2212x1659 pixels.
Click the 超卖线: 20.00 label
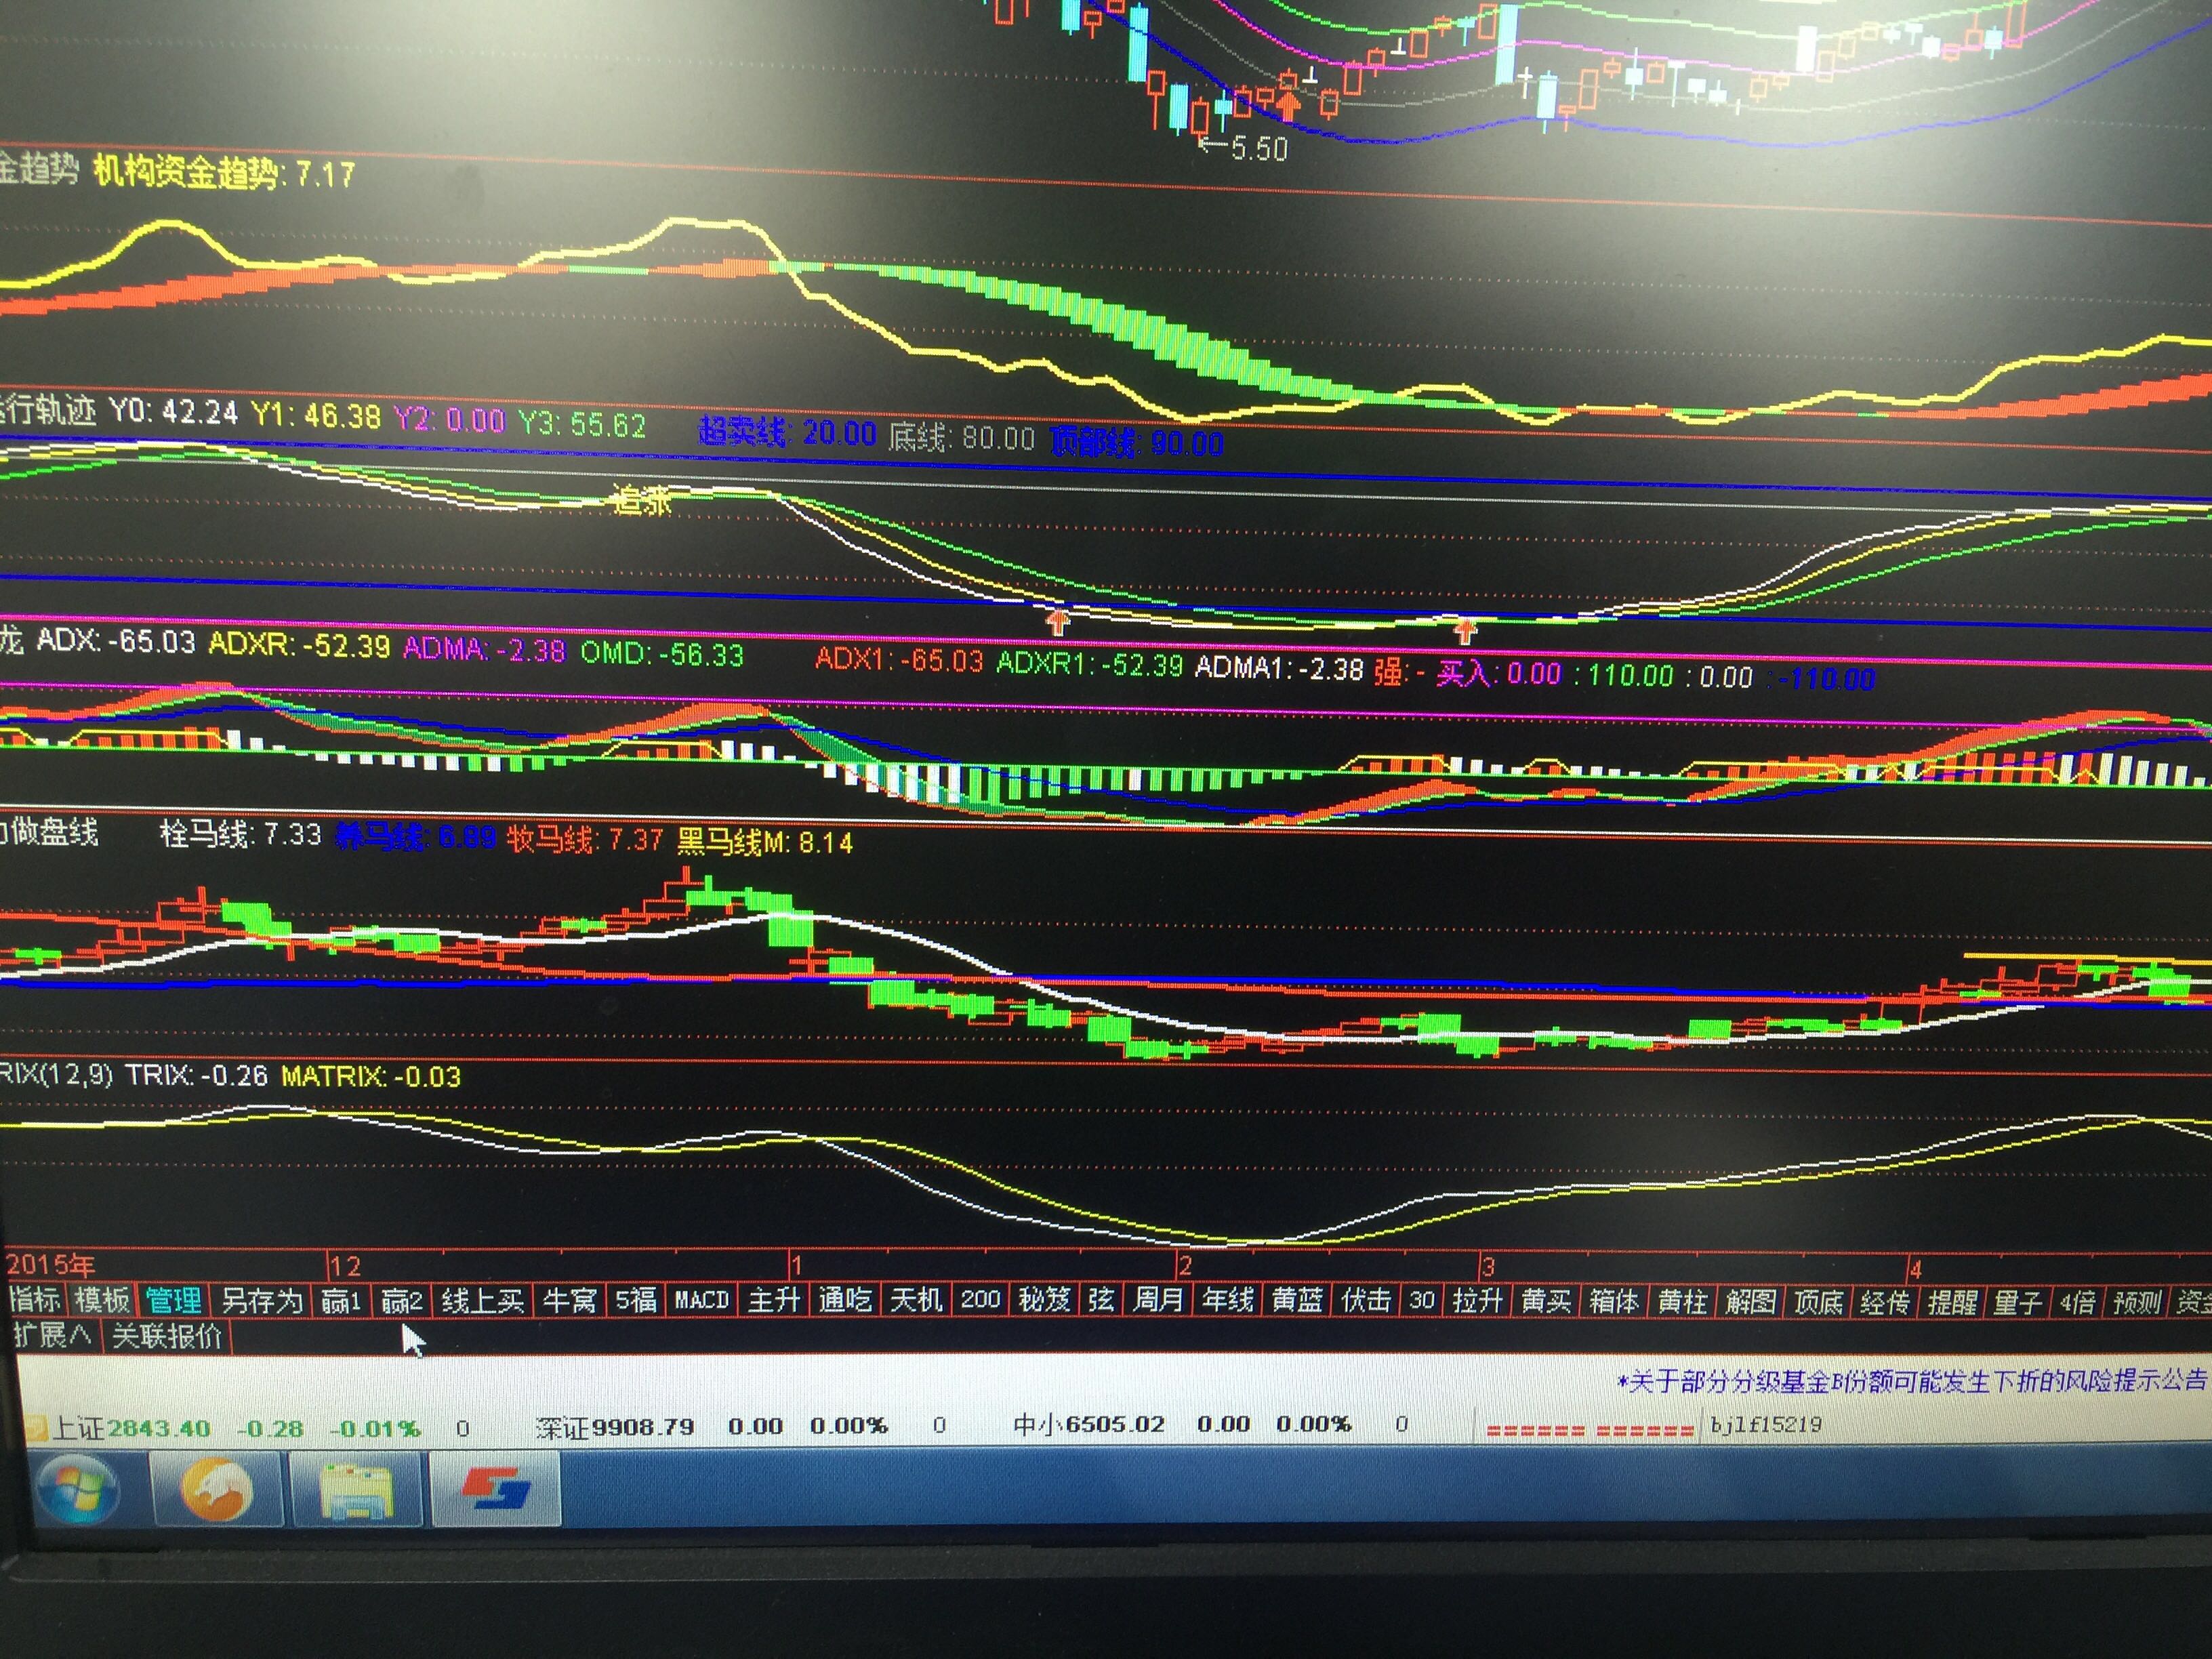click(x=787, y=432)
